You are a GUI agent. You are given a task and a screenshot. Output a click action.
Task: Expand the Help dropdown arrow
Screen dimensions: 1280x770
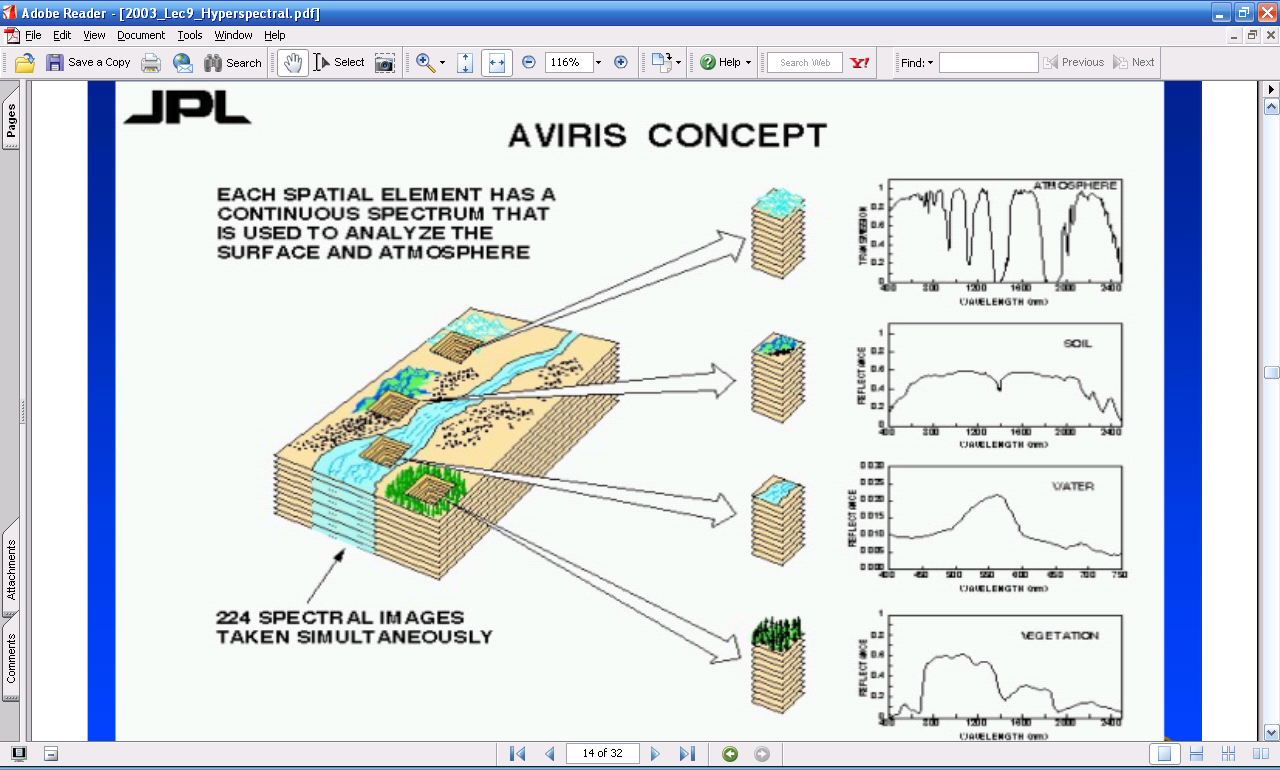[748, 62]
